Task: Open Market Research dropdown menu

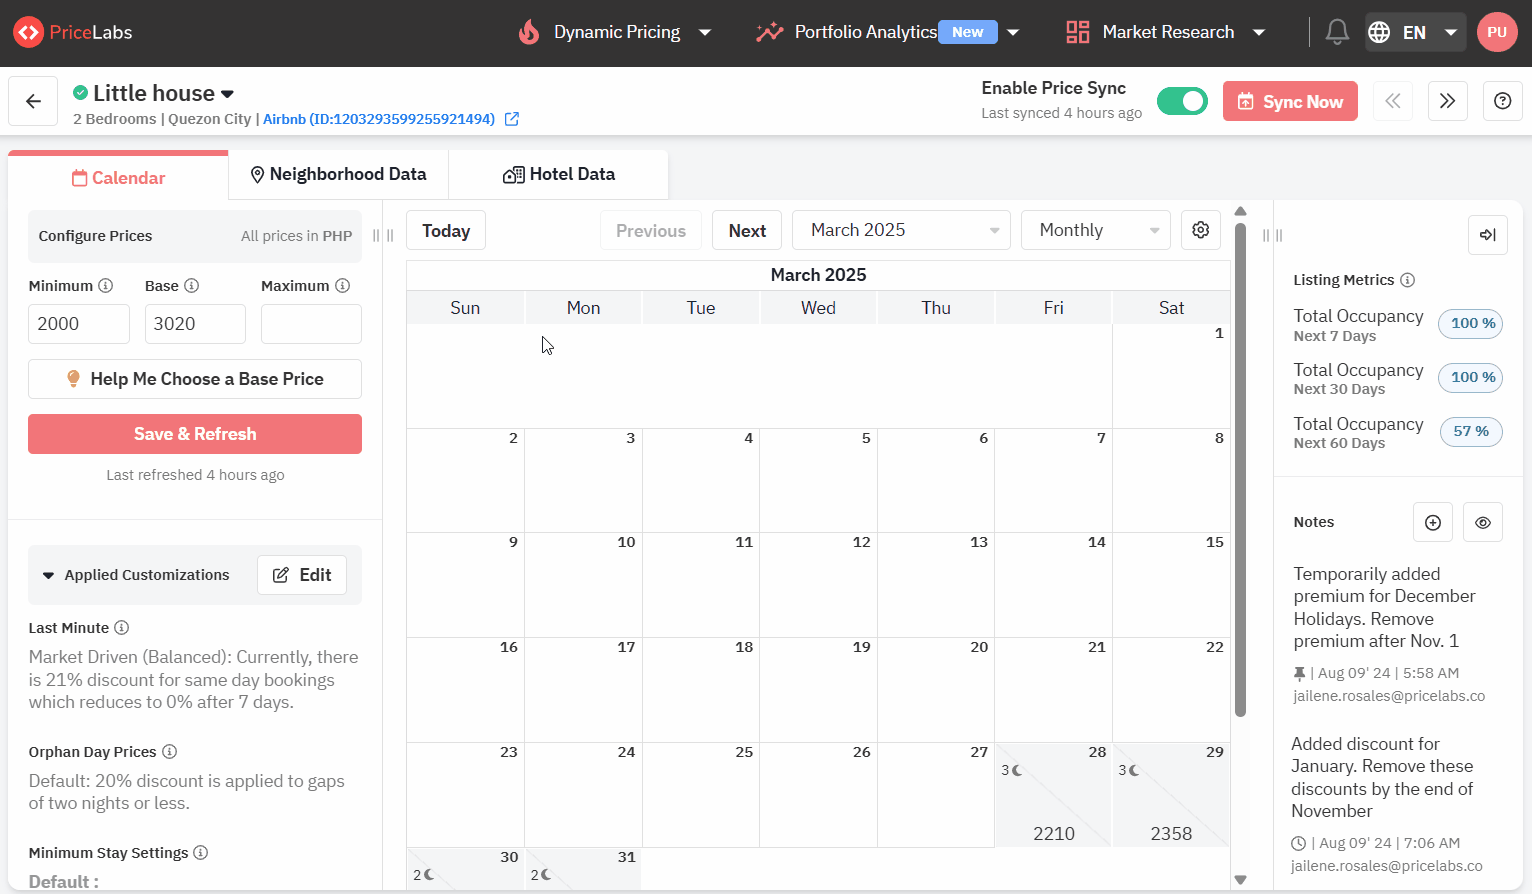Action: 1166,32
